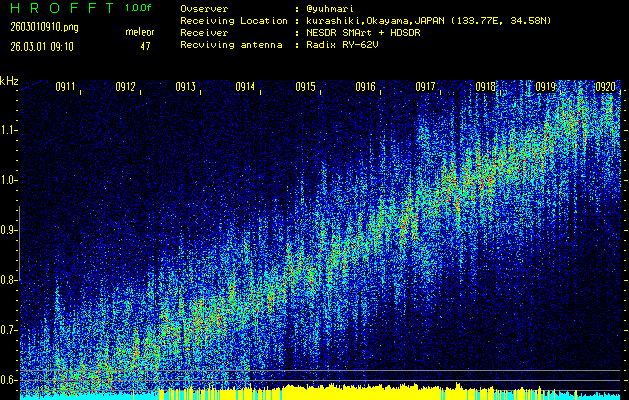The image size is (629, 400).
Task: Click the 0913 time tick
Action: coord(186,87)
